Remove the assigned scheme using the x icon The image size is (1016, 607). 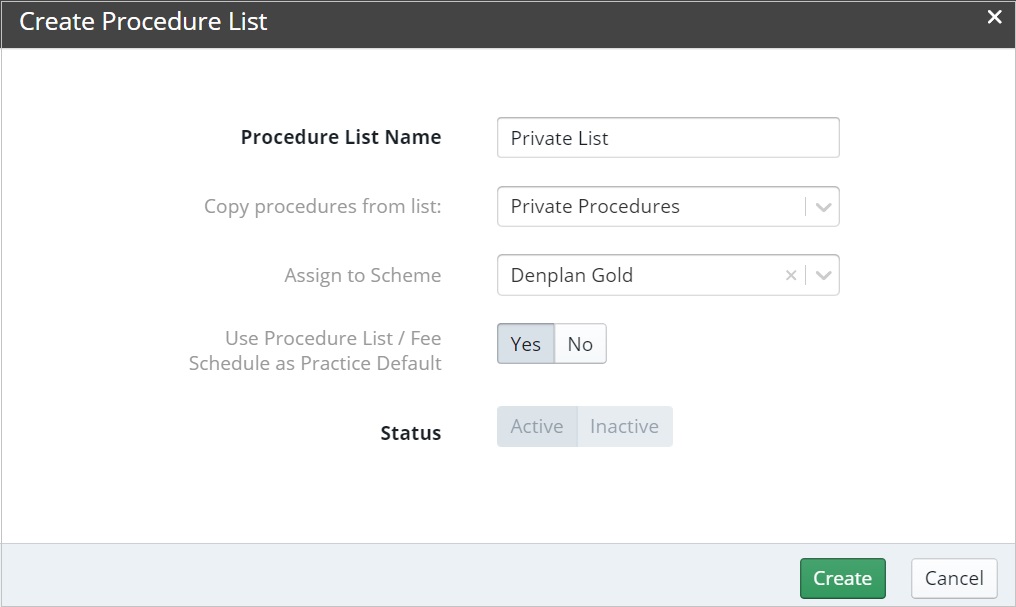pyautogui.click(x=790, y=275)
